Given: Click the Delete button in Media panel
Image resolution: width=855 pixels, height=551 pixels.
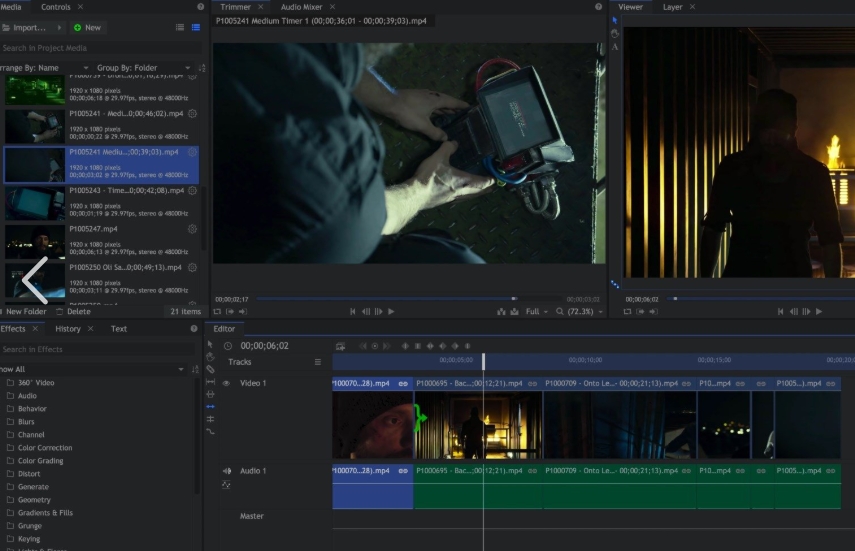Looking at the screenshot, I should pyautogui.click(x=73, y=312).
